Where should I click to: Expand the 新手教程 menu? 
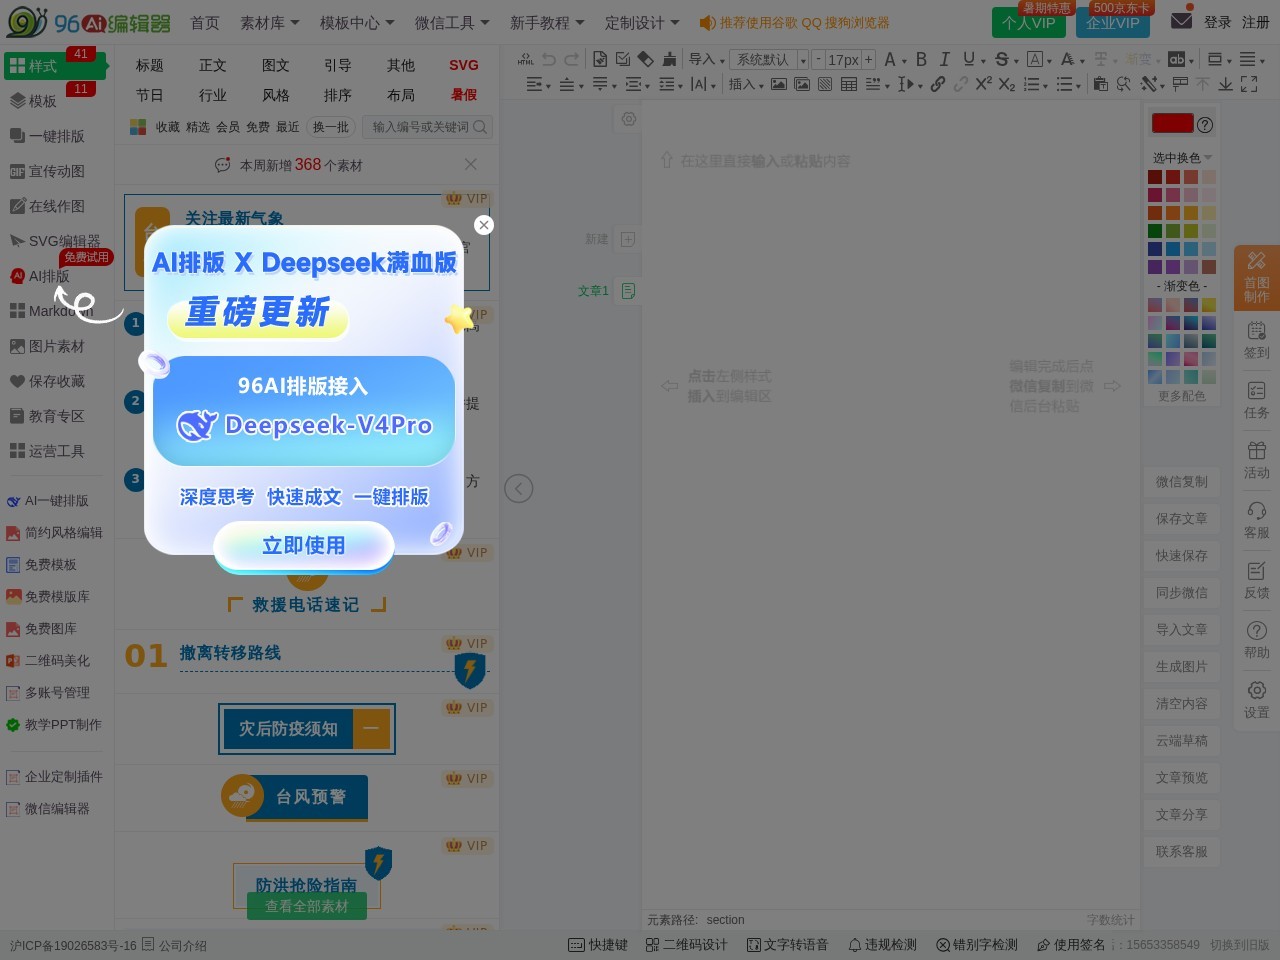pos(547,22)
